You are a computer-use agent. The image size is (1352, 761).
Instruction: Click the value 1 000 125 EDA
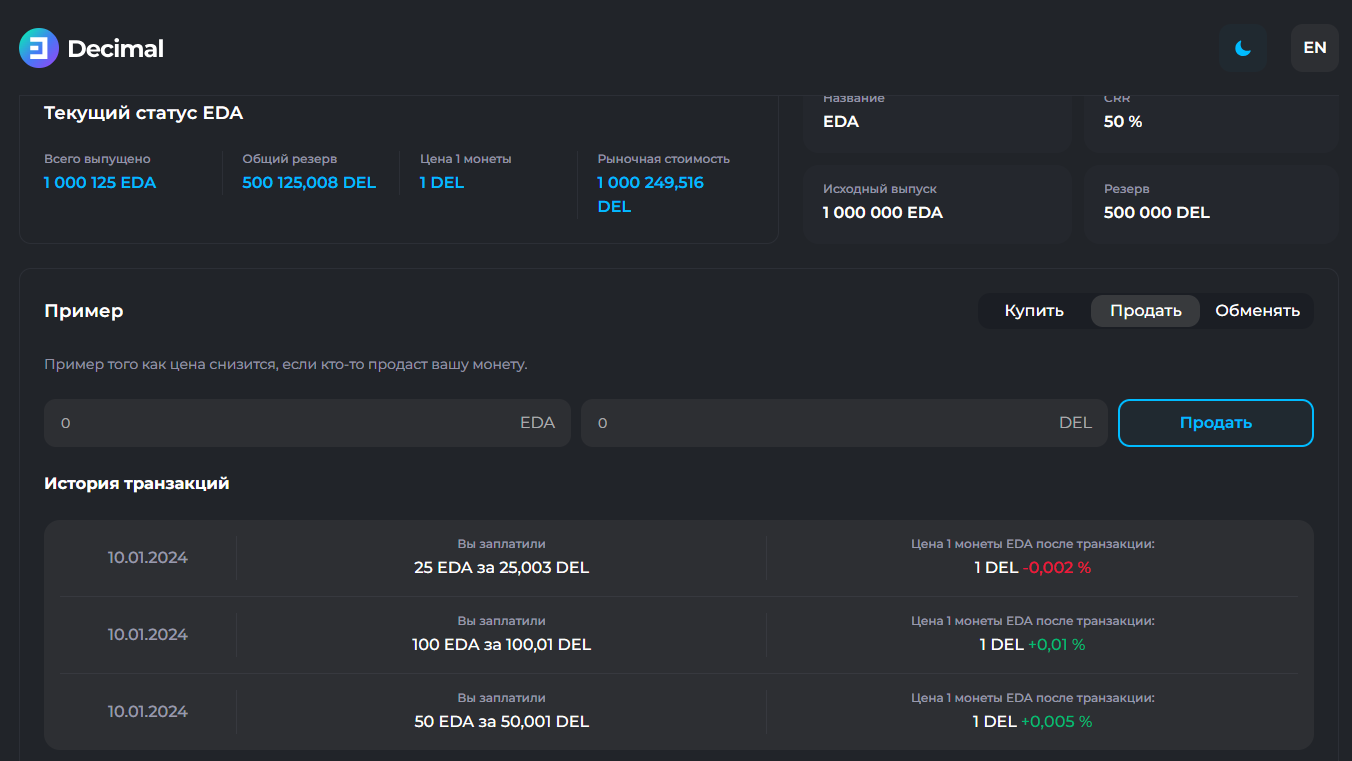click(x=100, y=183)
